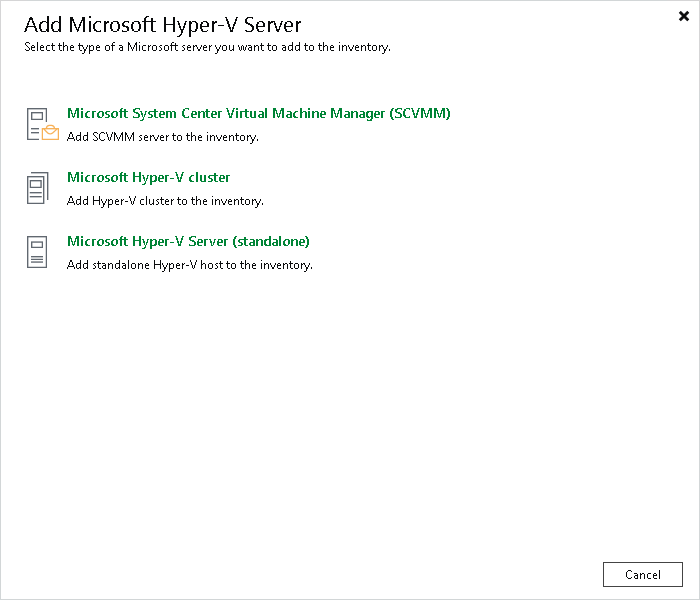The width and height of the screenshot is (700, 600).
Task: Click the orange badge on SCVMM icon
Action: coord(50,133)
